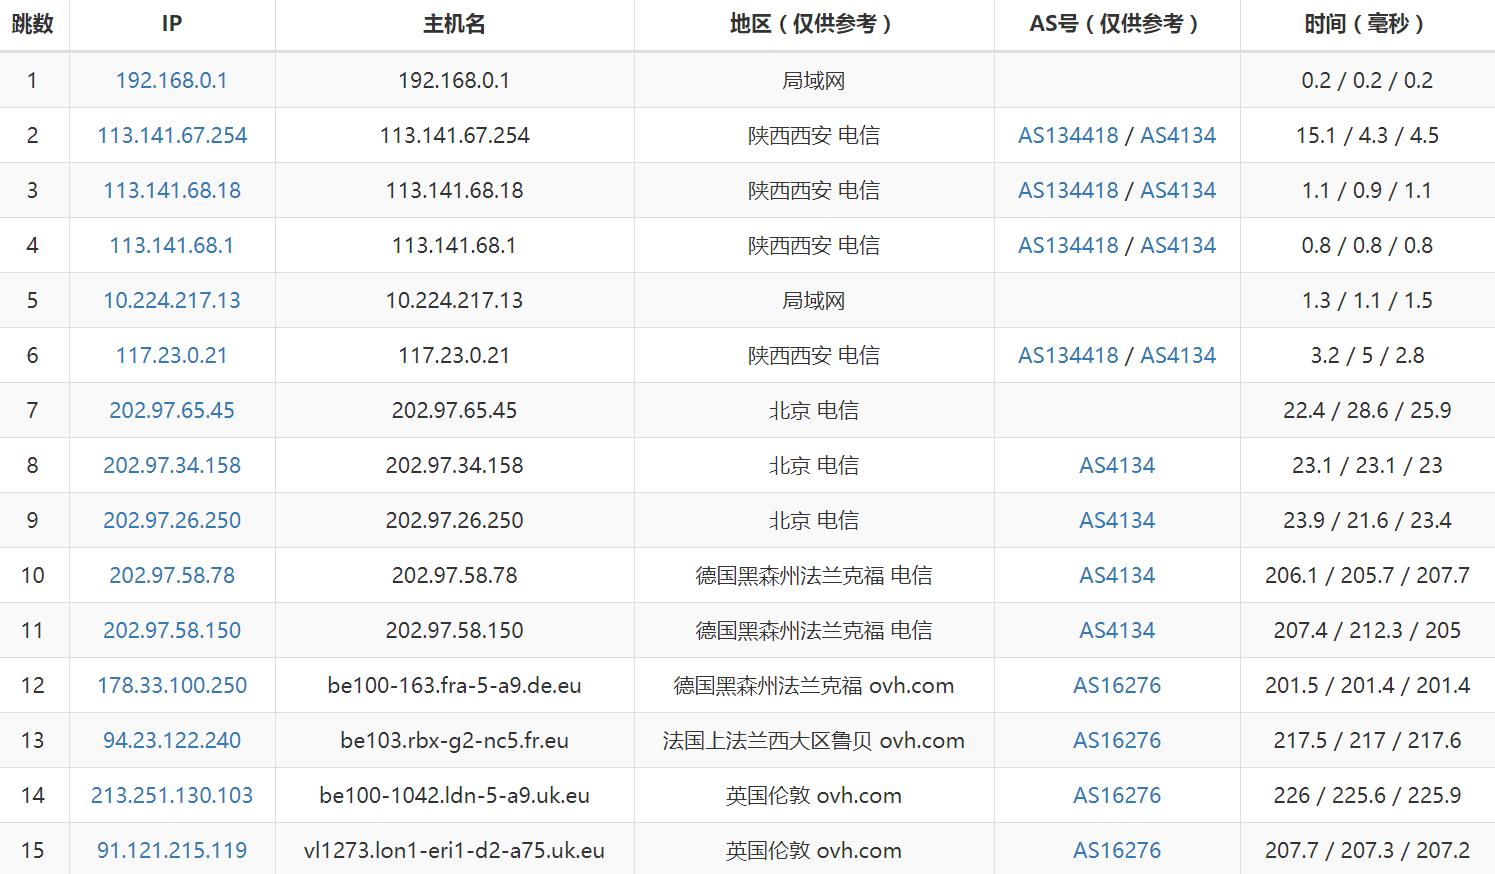Image resolution: width=1495 pixels, height=874 pixels.
Task: Open AS4134 in the 113.141.68.1 row
Action: click(x=1178, y=245)
